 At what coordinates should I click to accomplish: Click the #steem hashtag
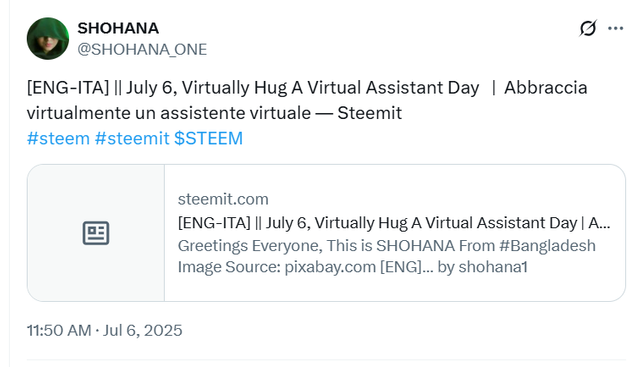58,138
